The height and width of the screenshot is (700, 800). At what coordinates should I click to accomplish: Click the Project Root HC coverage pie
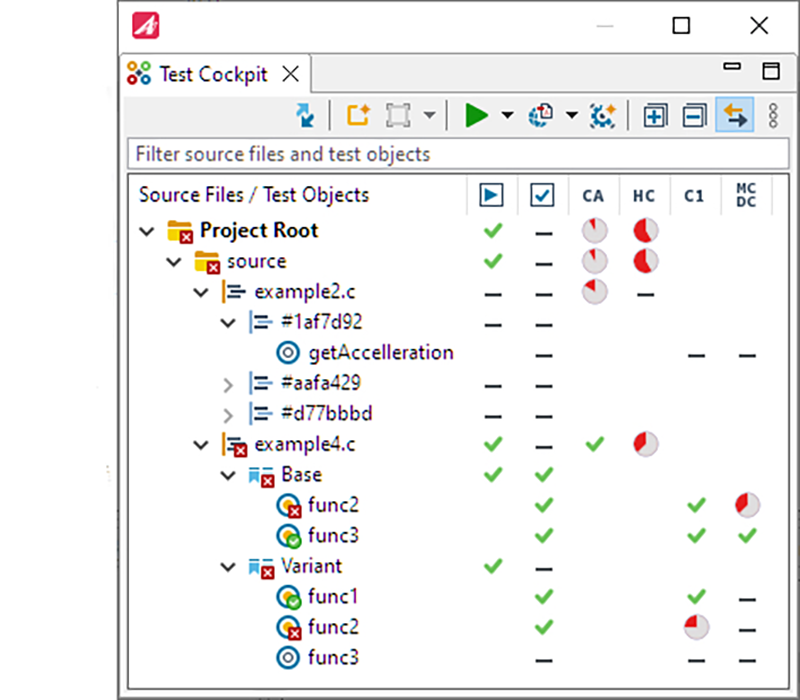pyautogui.click(x=645, y=231)
